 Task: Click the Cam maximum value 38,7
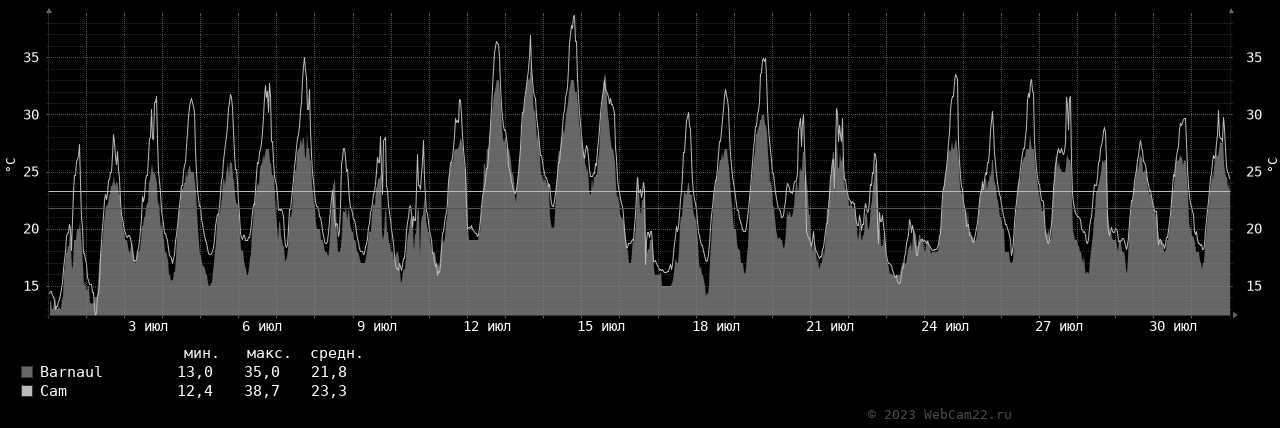(x=262, y=391)
